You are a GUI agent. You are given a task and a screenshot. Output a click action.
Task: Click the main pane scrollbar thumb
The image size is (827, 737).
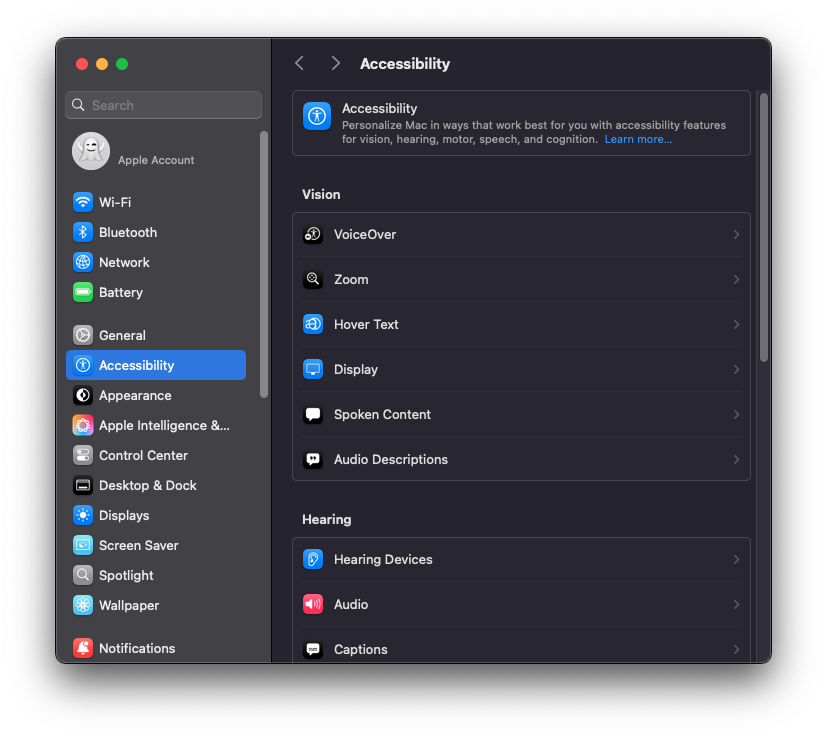764,227
